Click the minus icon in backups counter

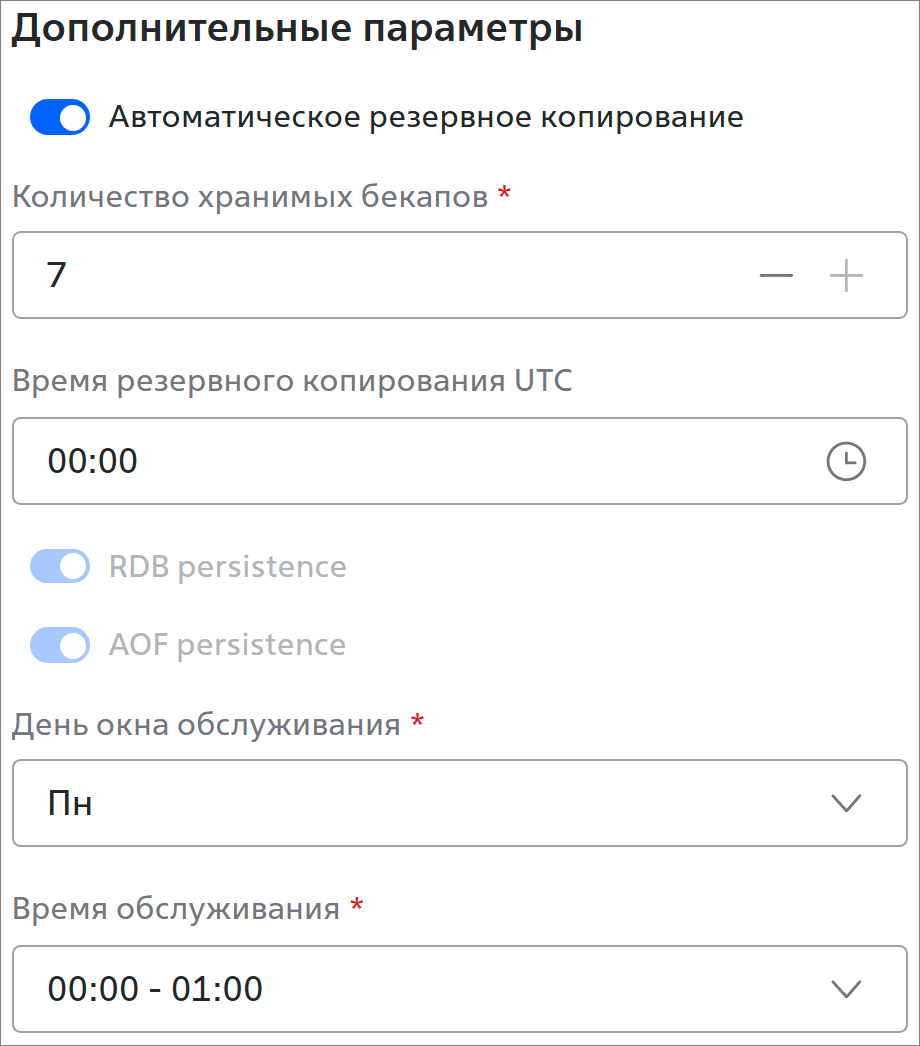tap(776, 275)
